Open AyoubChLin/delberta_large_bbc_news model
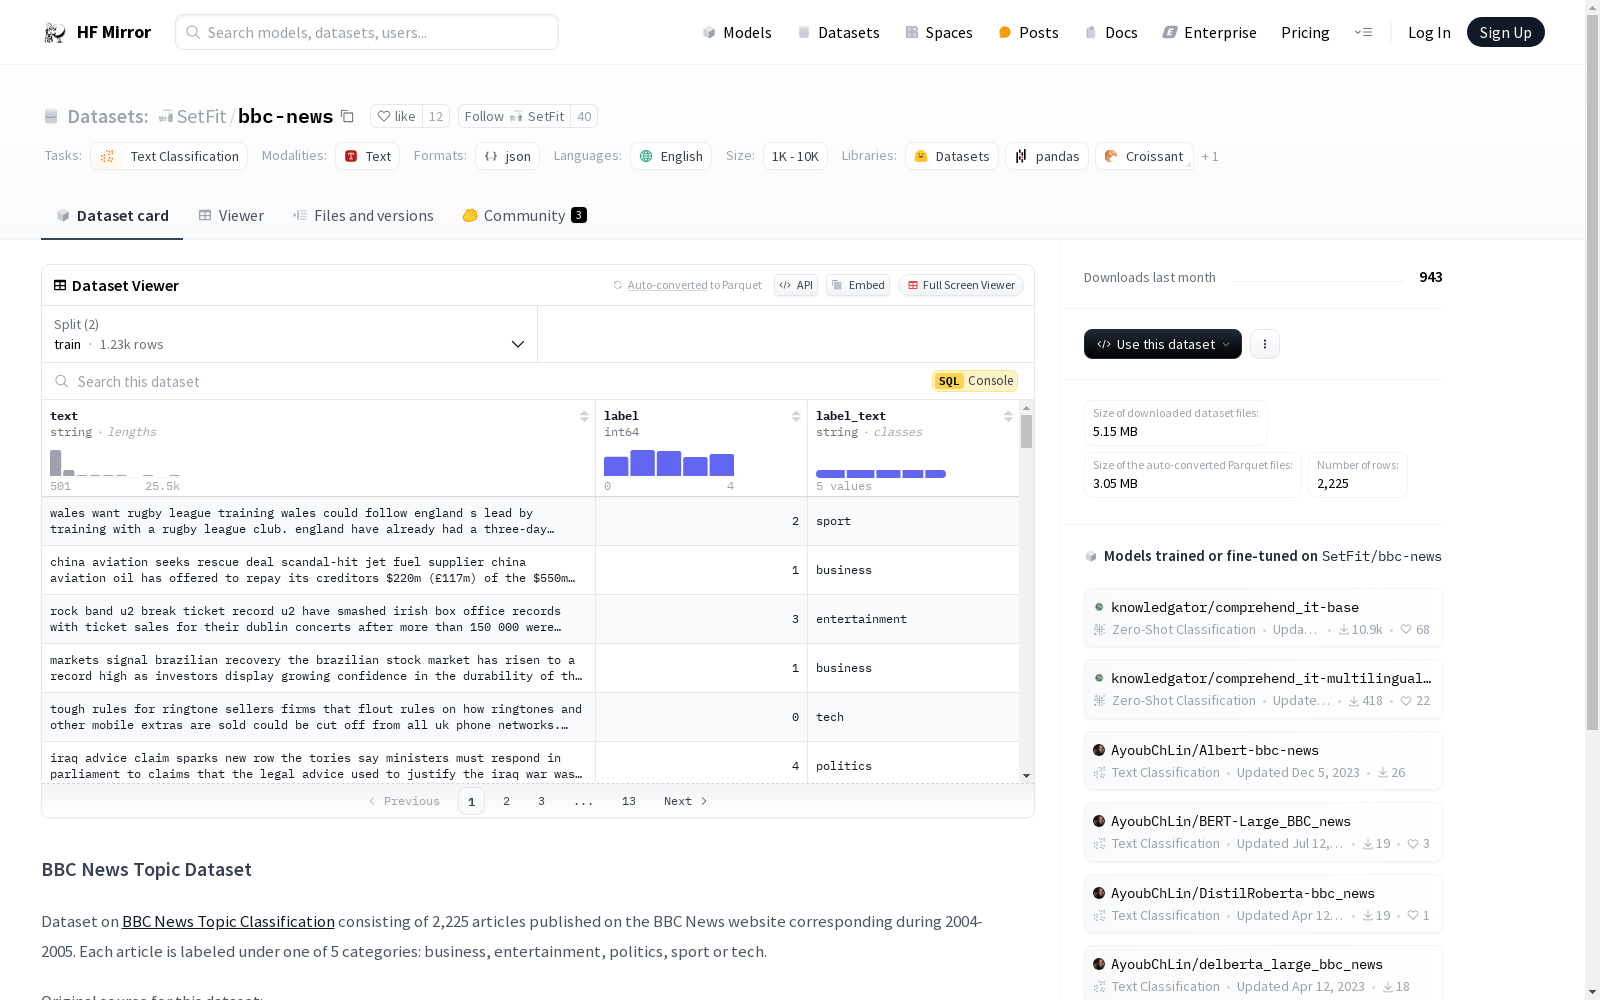 (1263, 975)
